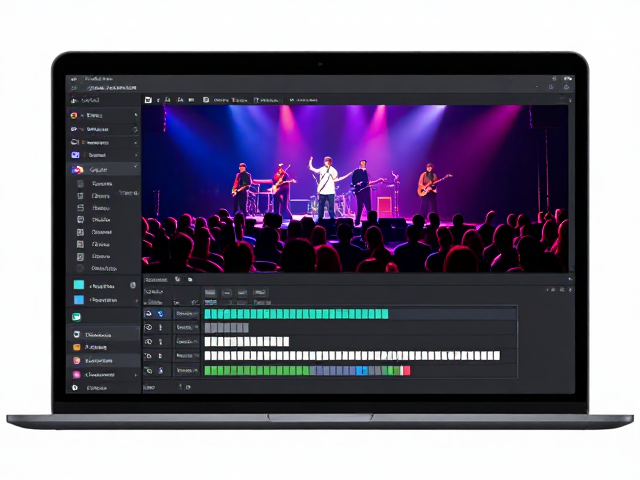Select the teal clip on the top timeline track

click(296, 313)
